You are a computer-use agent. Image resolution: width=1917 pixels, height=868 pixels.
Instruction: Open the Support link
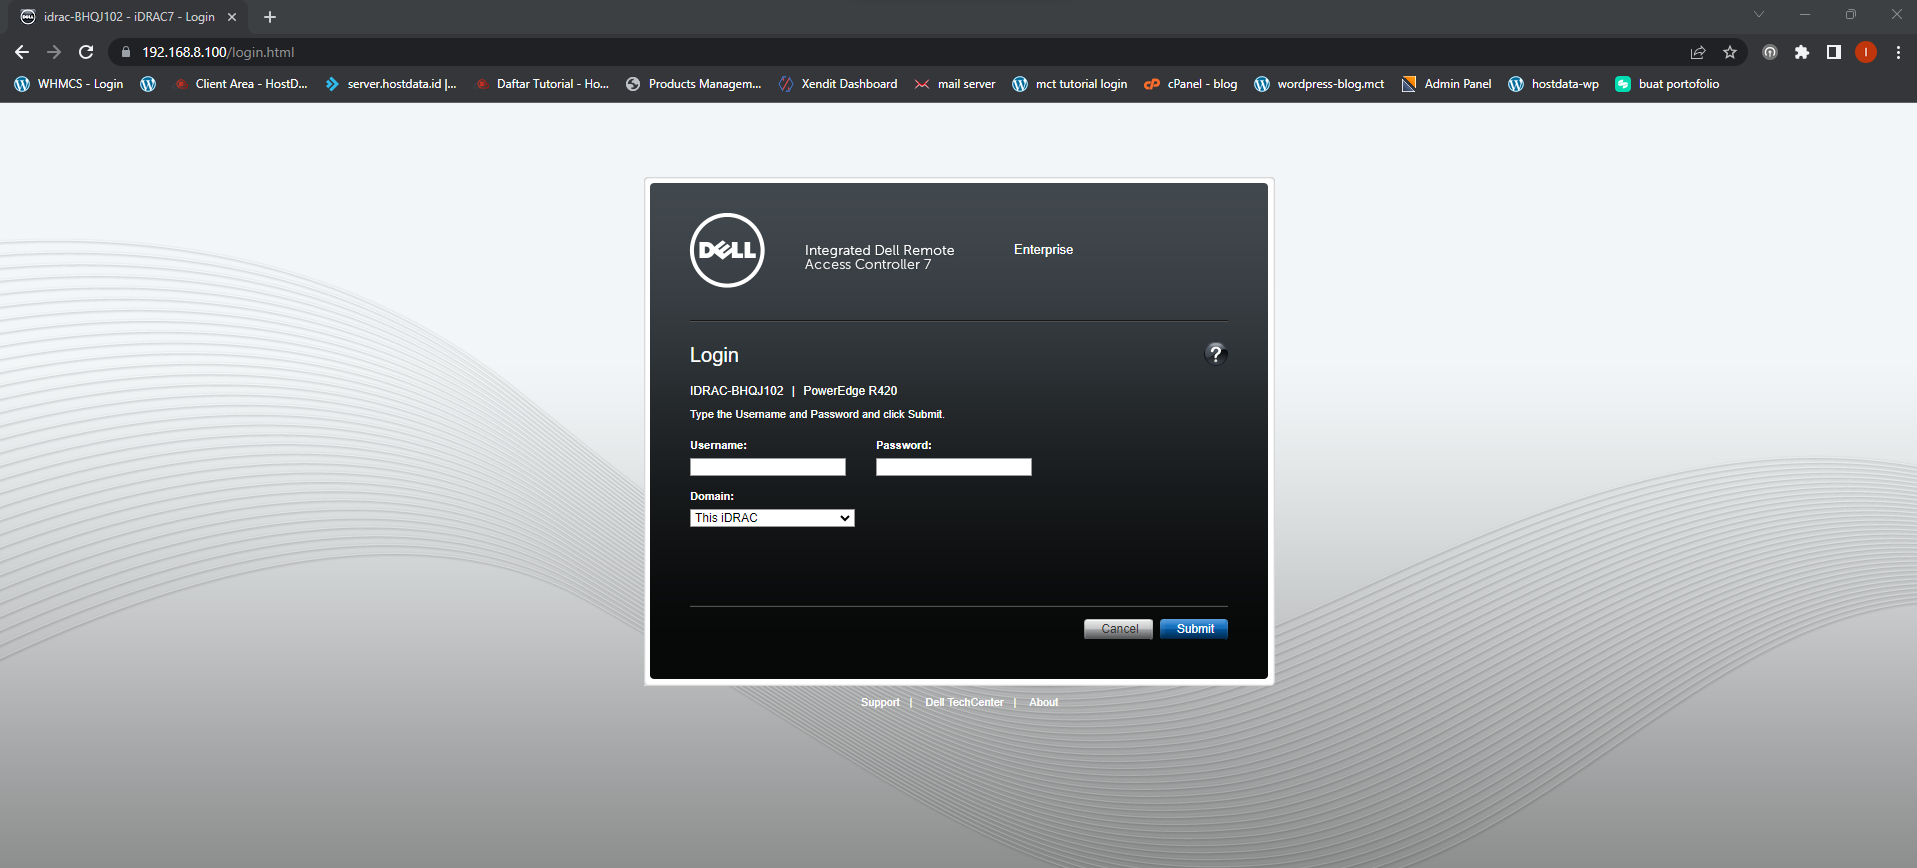(x=880, y=702)
